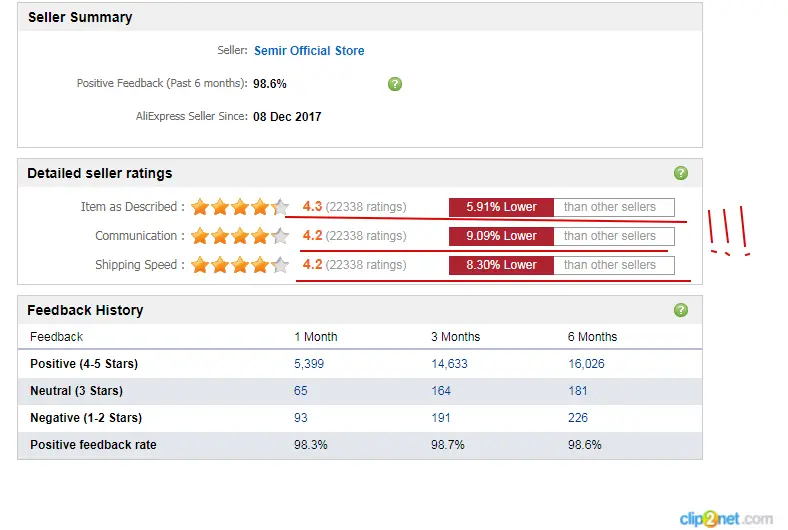788x530 pixels.
Task: Click the 9.09% Lower badge
Action: [x=501, y=236]
